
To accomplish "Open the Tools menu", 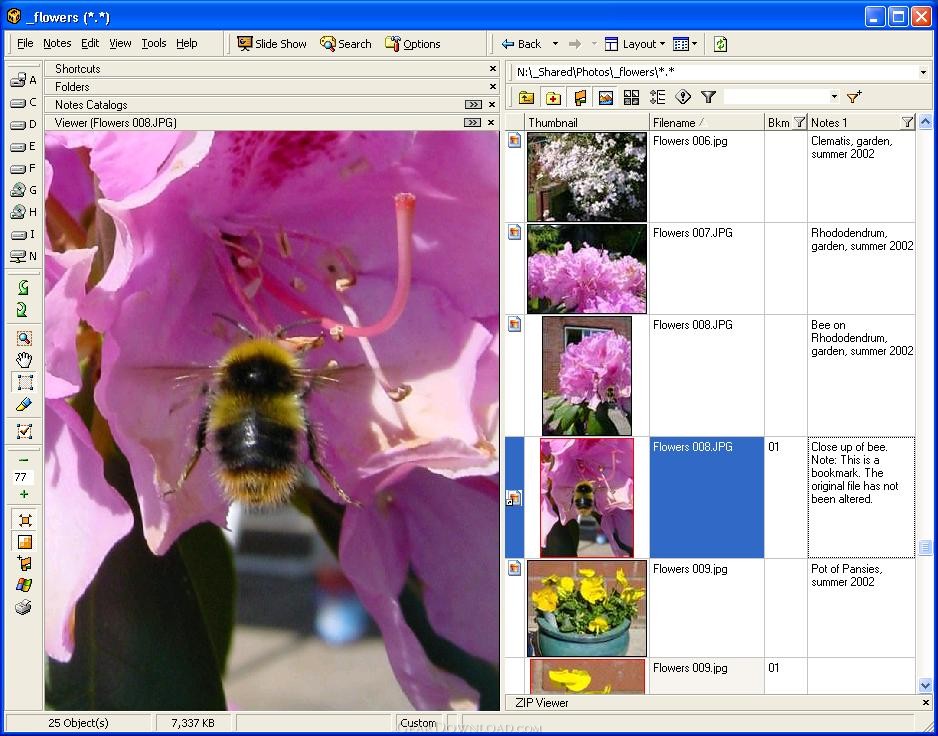I will point(154,43).
